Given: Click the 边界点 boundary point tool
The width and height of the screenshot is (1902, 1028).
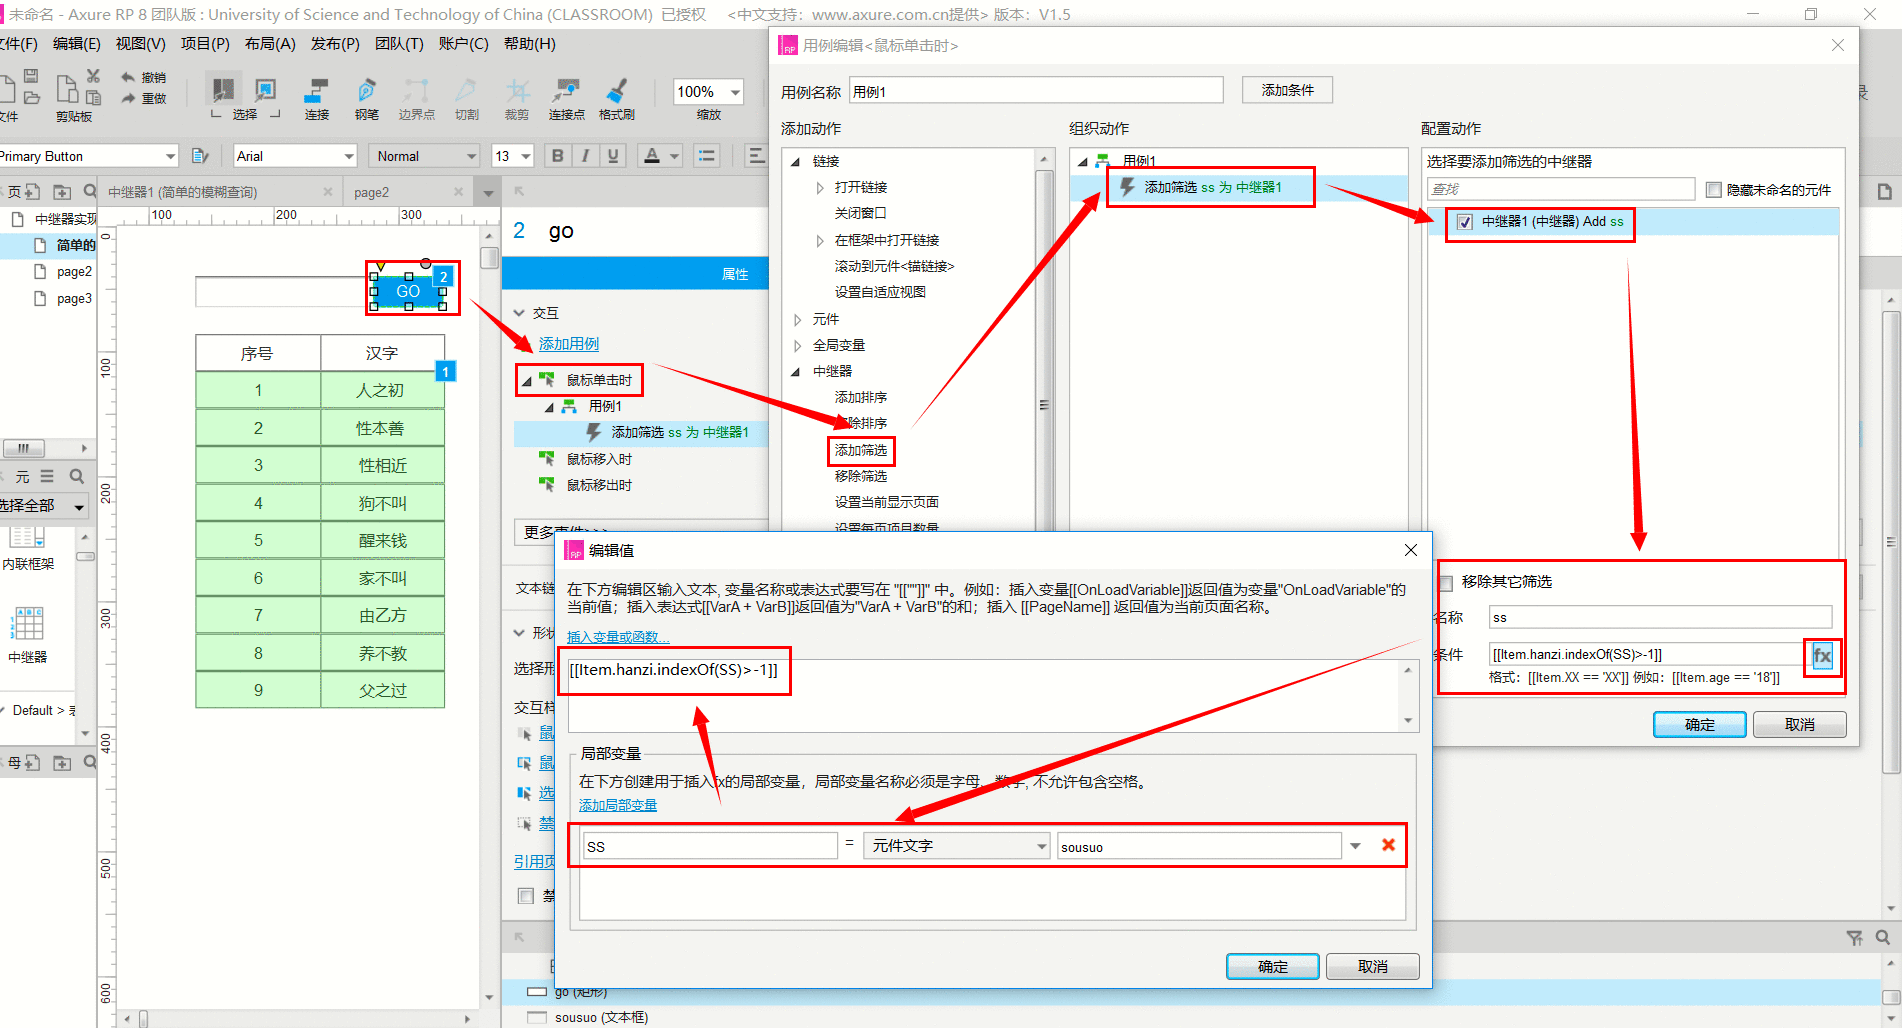Looking at the screenshot, I should 416,98.
